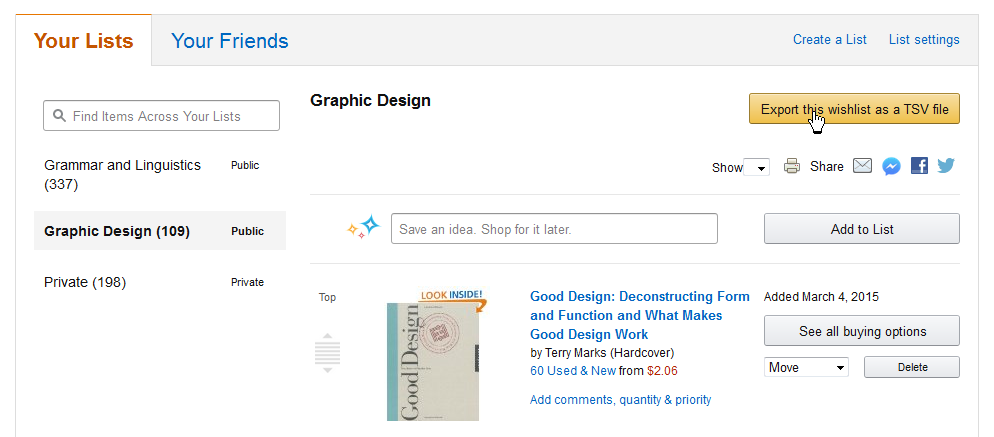Focus the Find Items Across Your Lists field
994x437 pixels.
[162, 116]
